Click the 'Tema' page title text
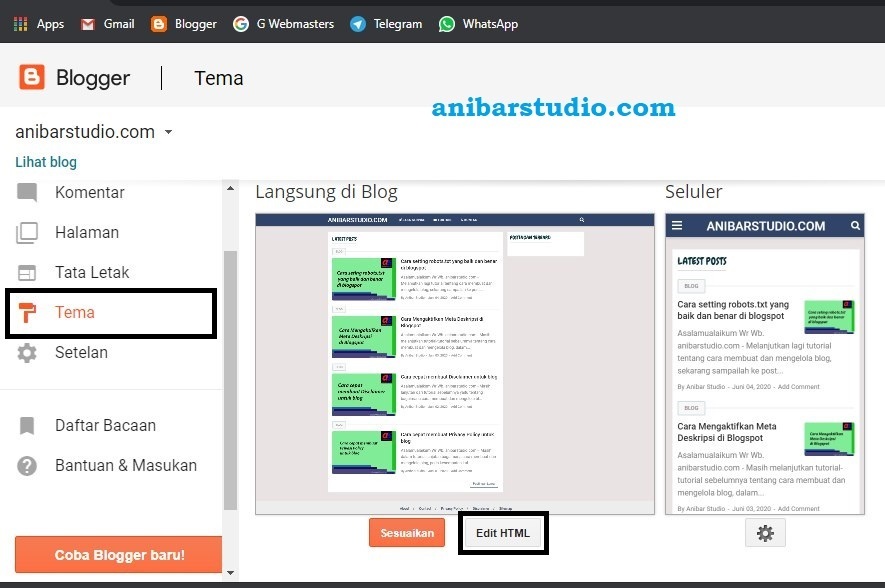This screenshot has width=885, height=588. (219, 78)
